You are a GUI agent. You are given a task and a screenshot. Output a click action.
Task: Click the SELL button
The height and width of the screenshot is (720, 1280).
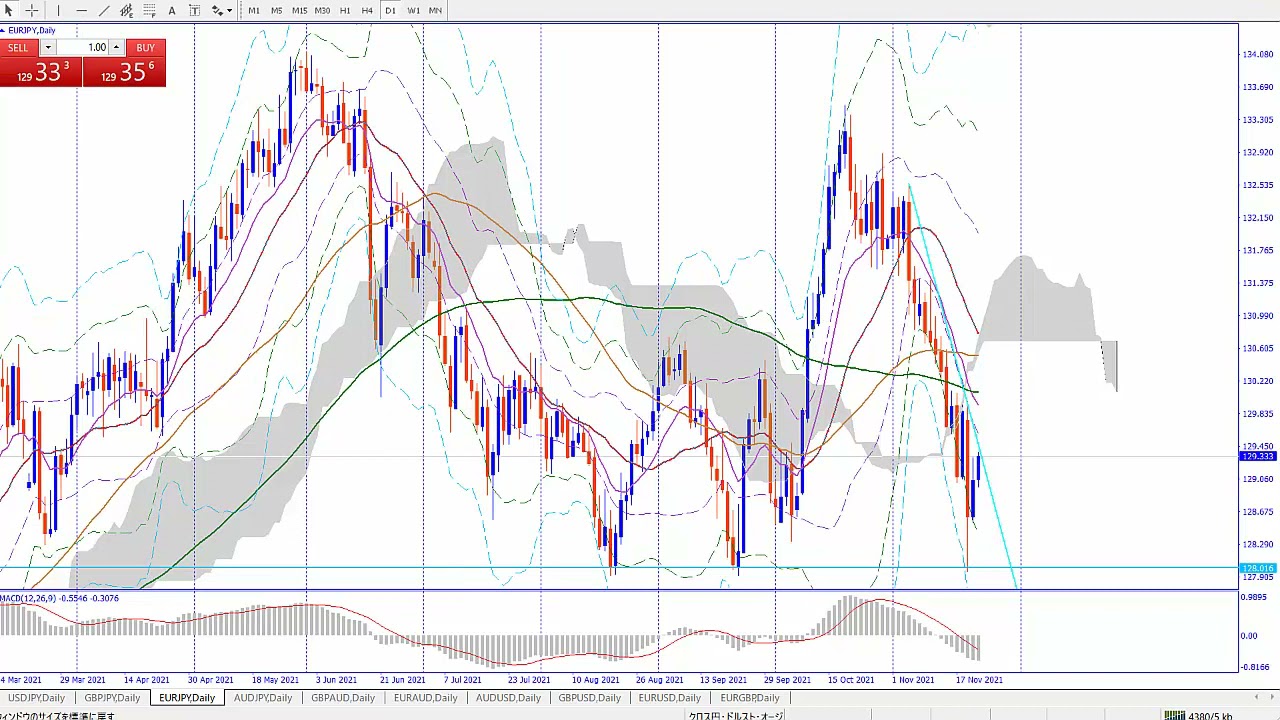[18, 48]
